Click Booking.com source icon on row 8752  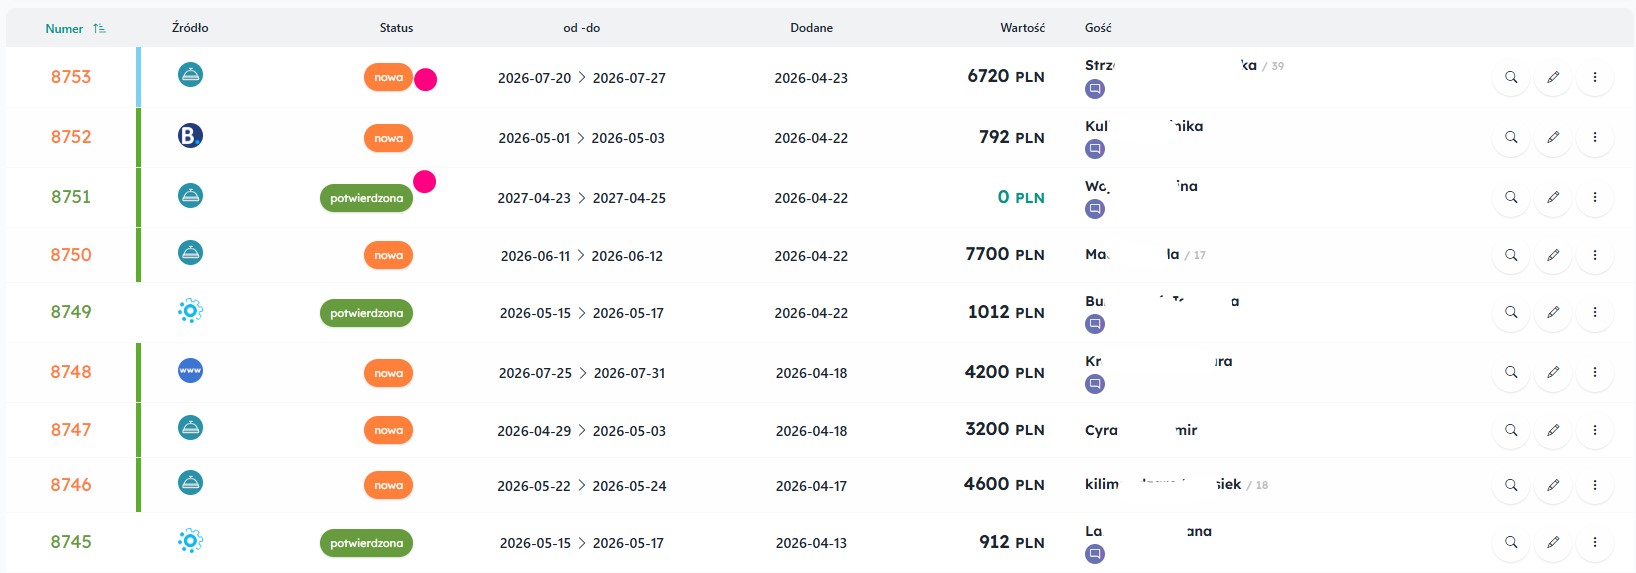click(x=190, y=135)
